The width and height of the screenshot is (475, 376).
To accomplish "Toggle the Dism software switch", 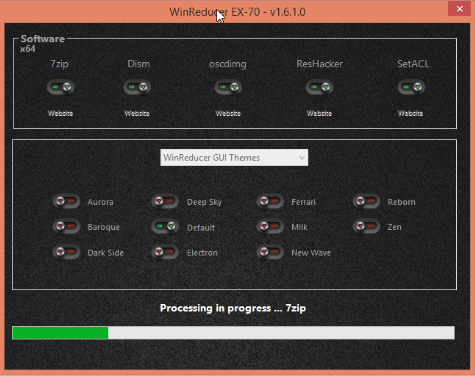I will click(x=137, y=87).
